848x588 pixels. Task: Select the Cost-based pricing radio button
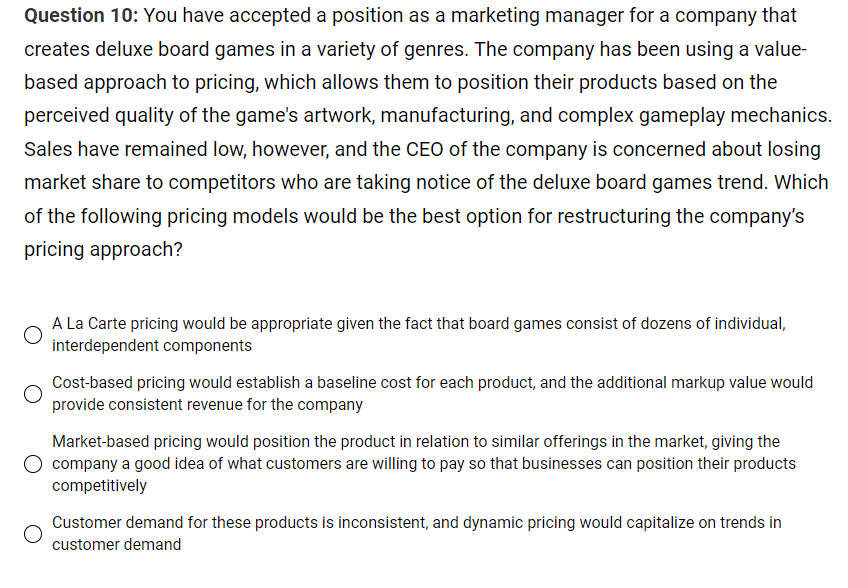pos(33,394)
